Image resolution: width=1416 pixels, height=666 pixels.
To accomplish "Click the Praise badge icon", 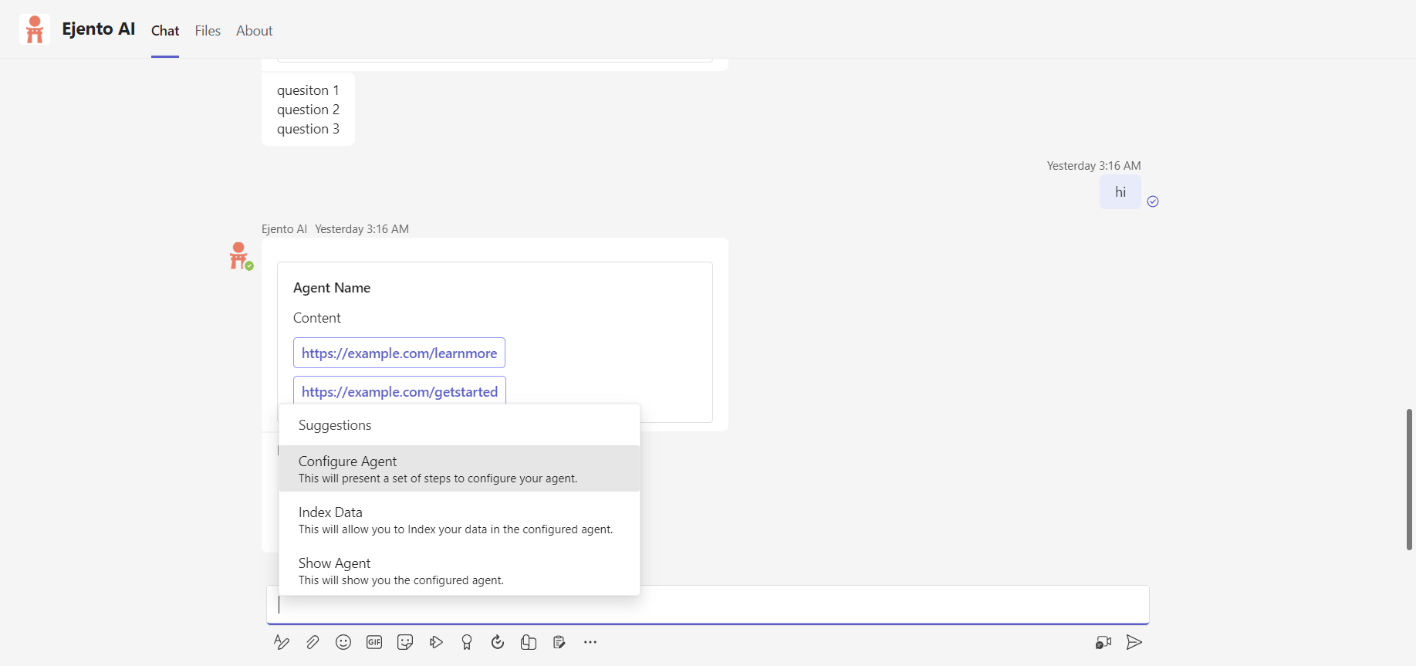I will pos(466,642).
